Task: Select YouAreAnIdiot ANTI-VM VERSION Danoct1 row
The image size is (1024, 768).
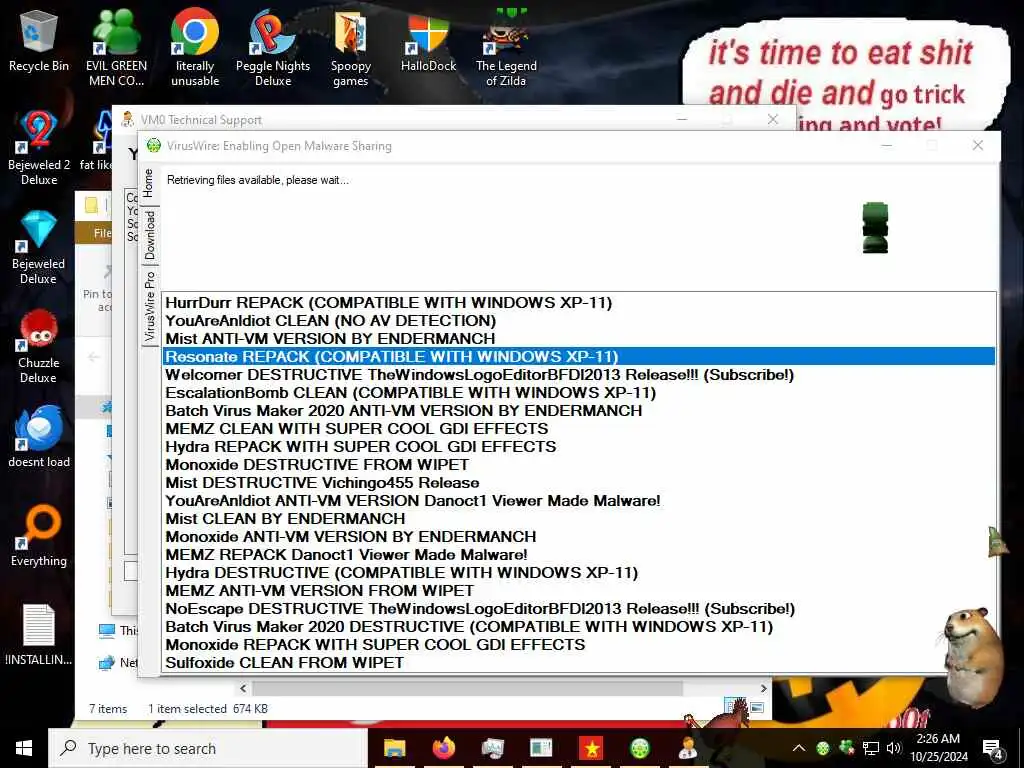Action: click(578, 501)
